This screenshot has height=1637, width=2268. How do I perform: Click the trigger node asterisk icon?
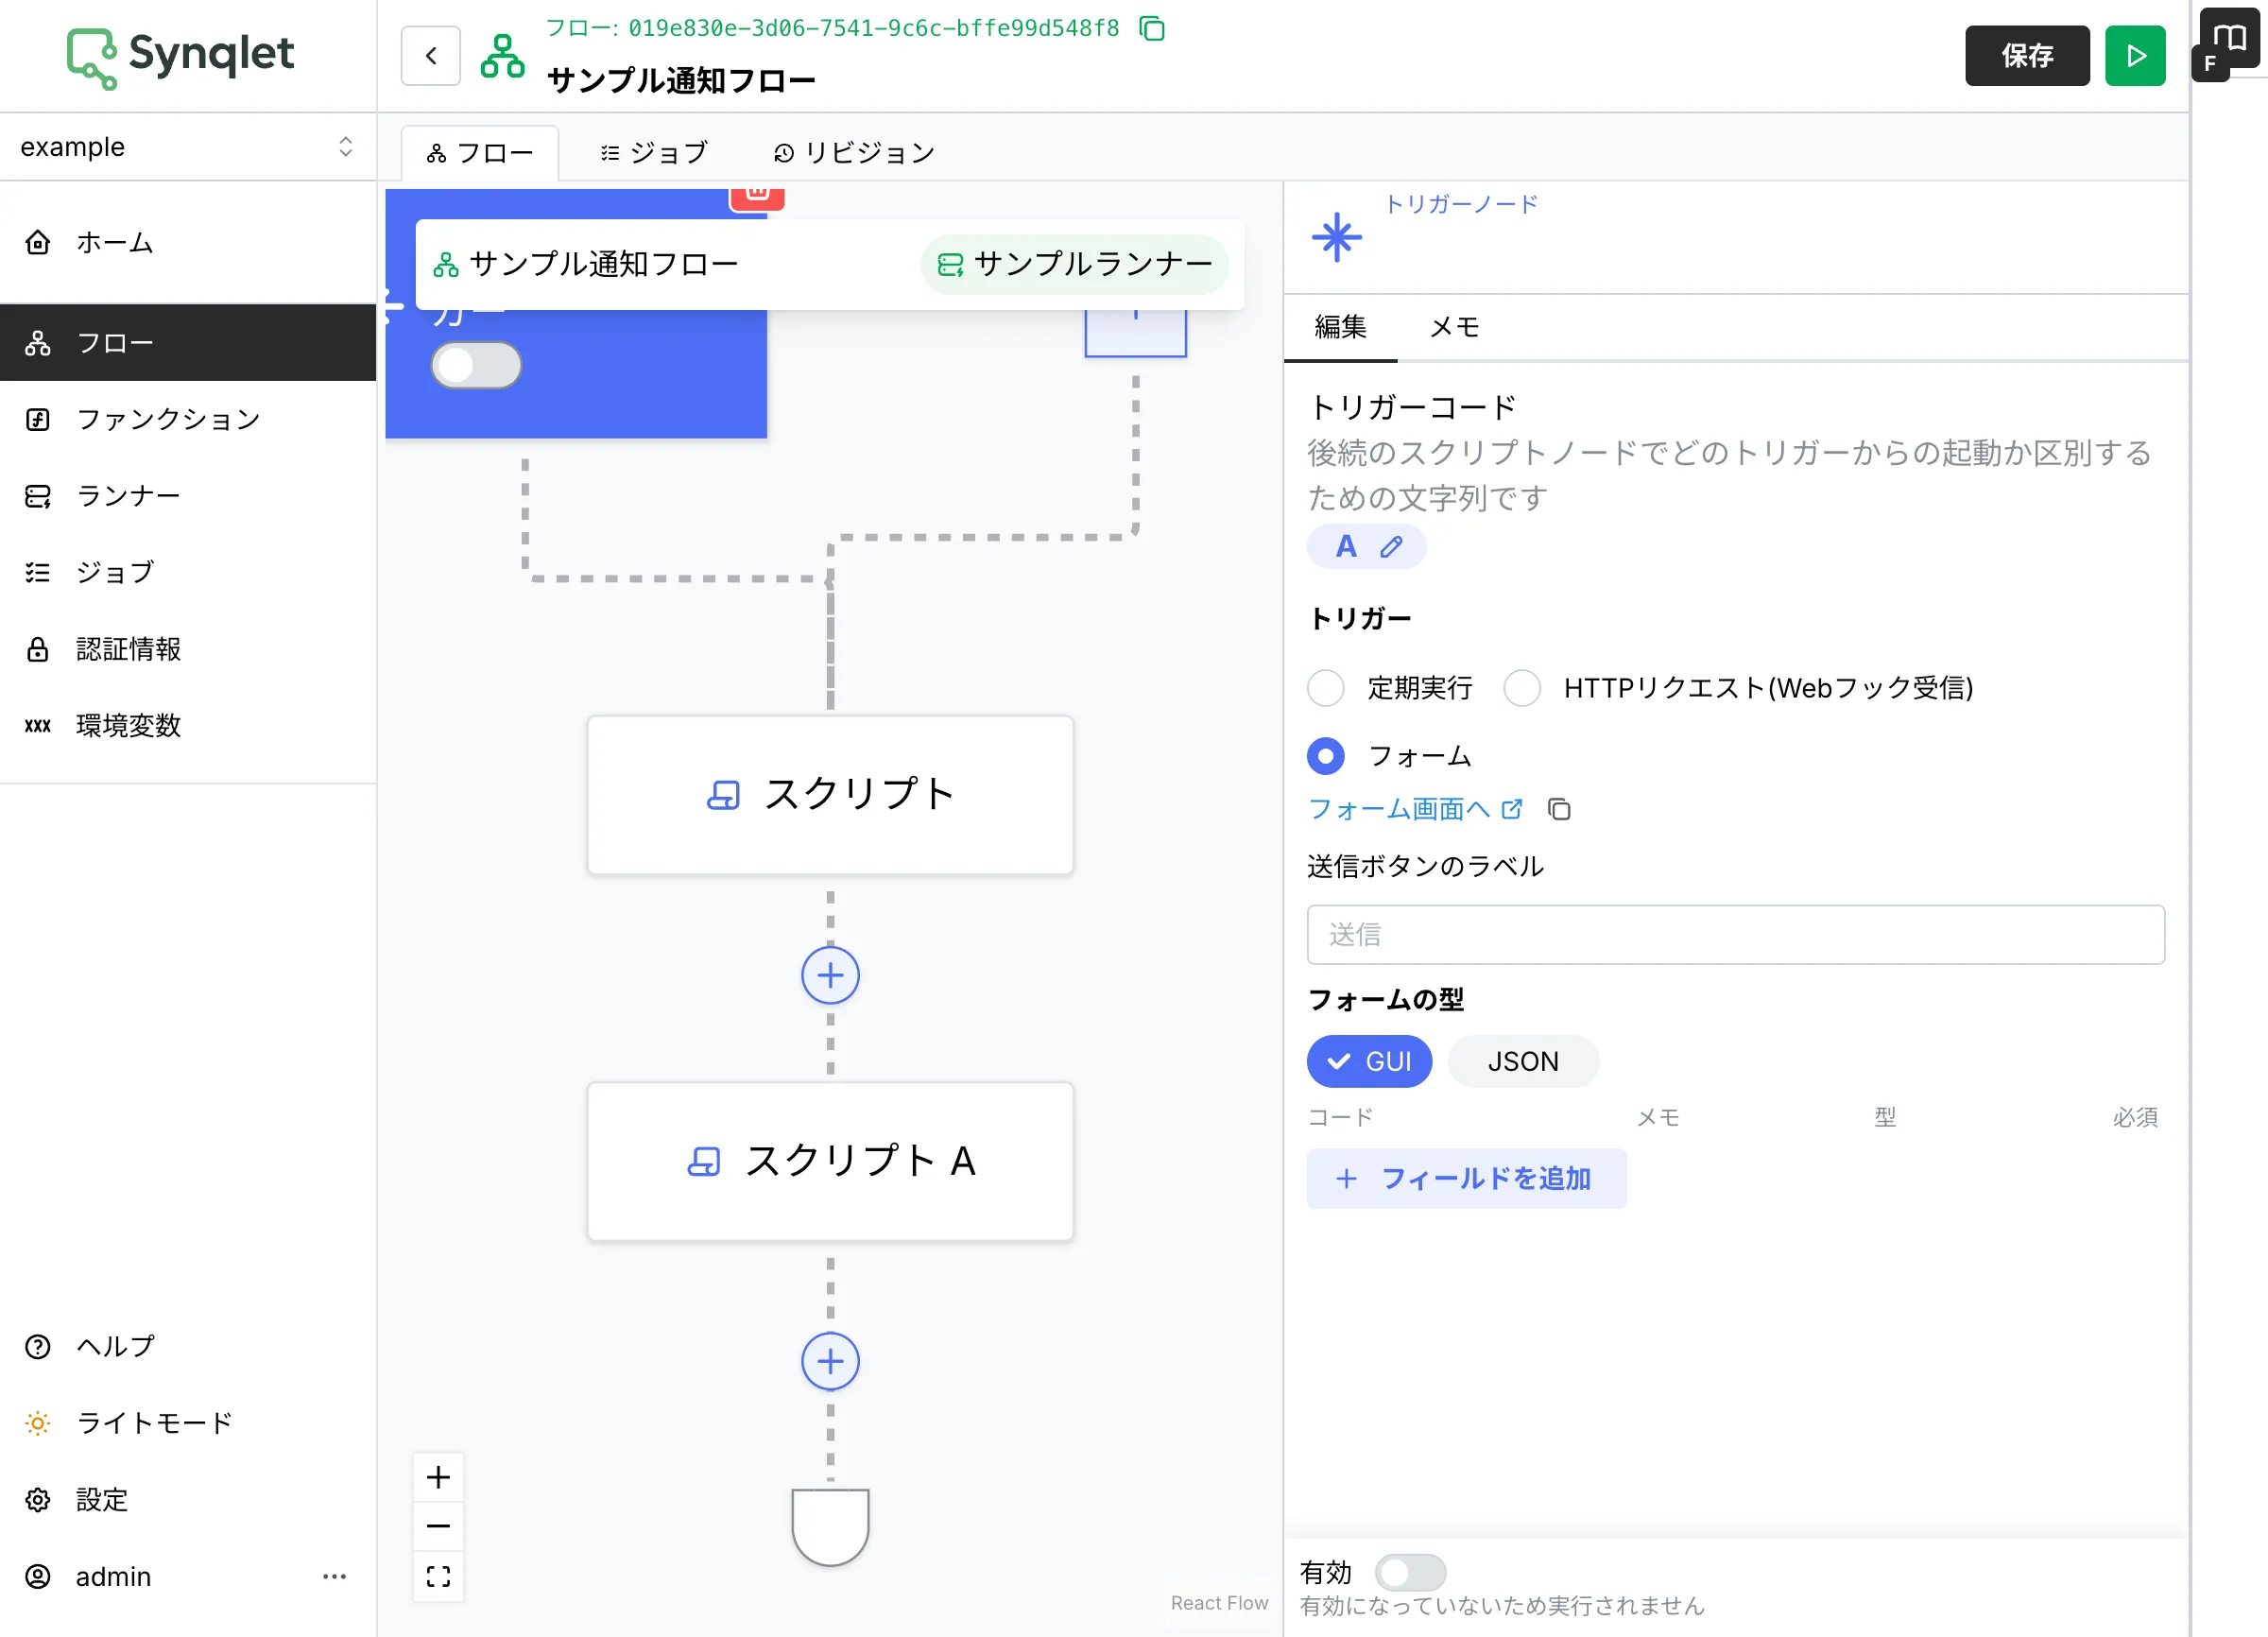[x=1336, y=238]
